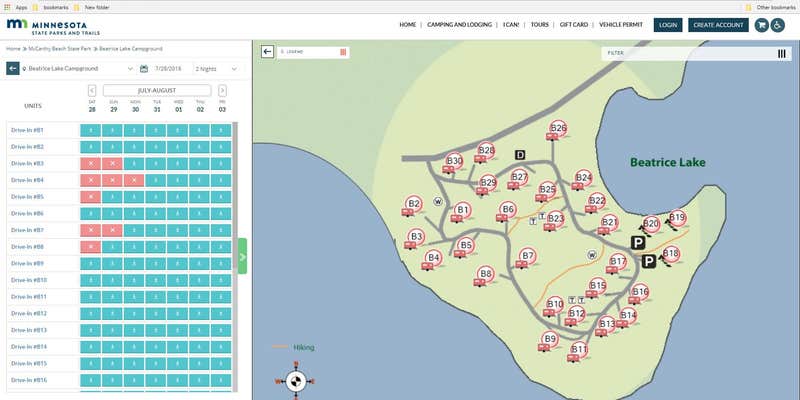Open the shopping cart icon
The width and height of the screenshot is (800, 400).
click(x=761, y=25)
